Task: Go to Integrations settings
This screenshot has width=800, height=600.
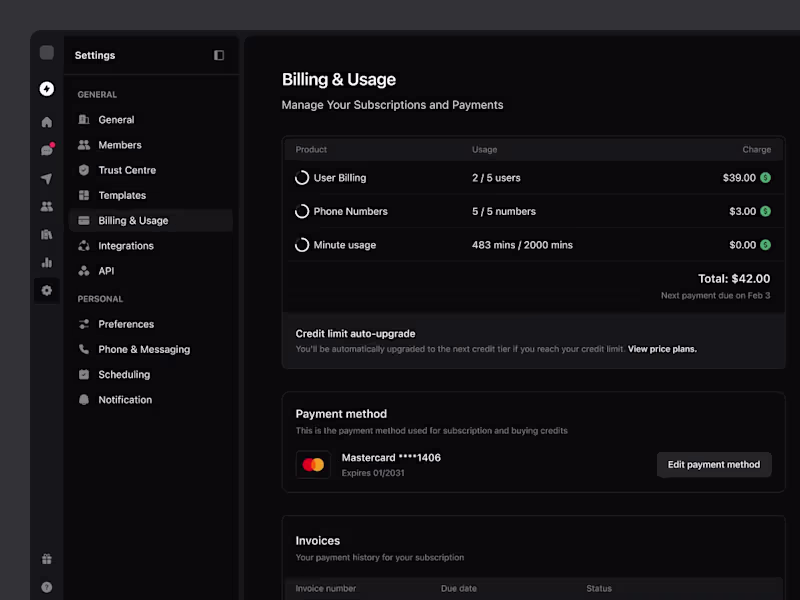Action: [x=126, y=246]
